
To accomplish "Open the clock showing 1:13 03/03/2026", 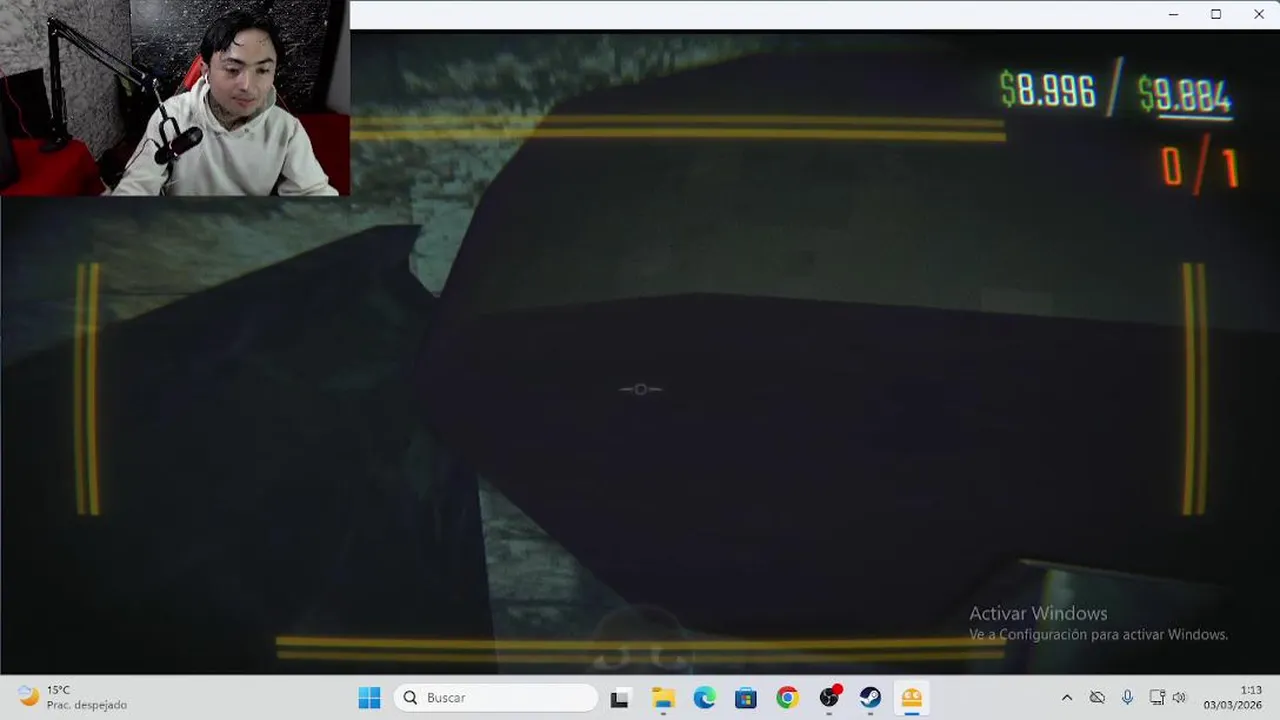I will pos(1232,698).
